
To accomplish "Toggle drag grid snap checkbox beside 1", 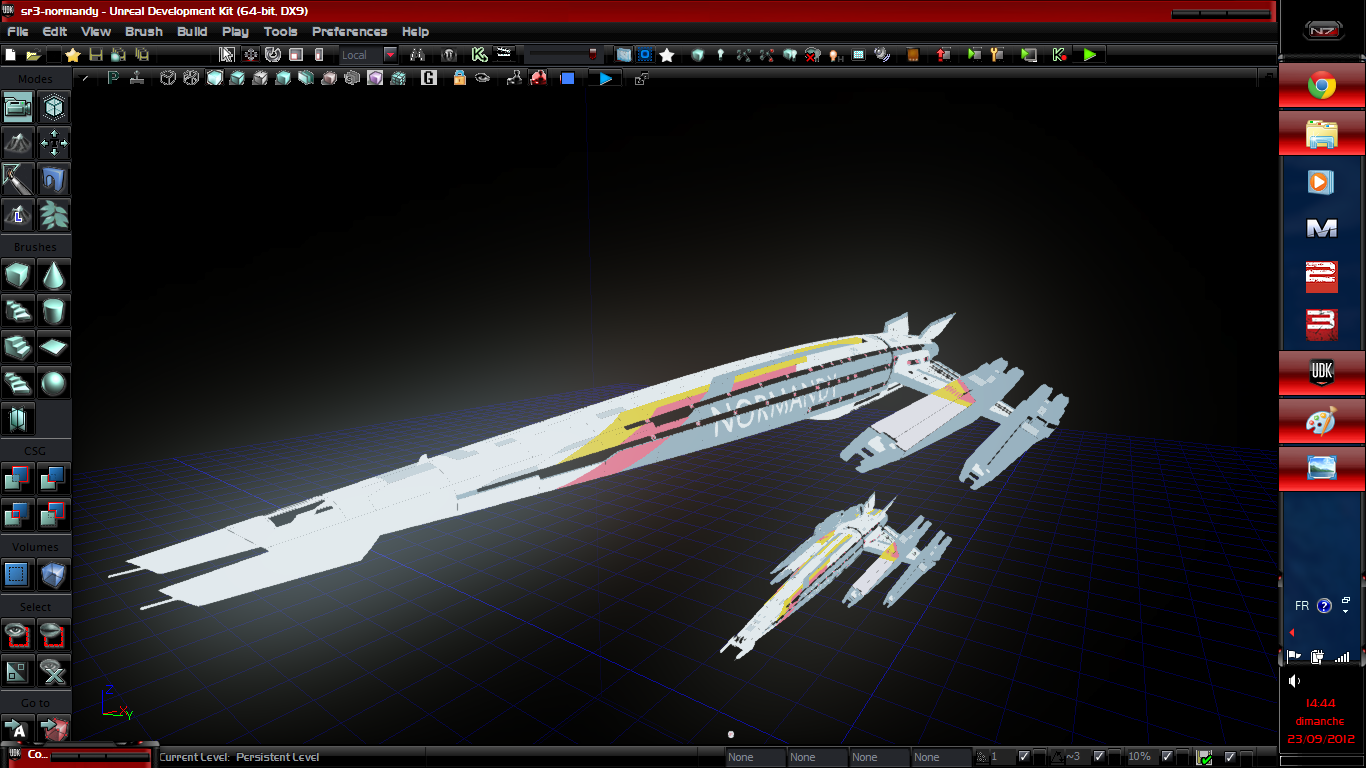I will pos(1024,757).
